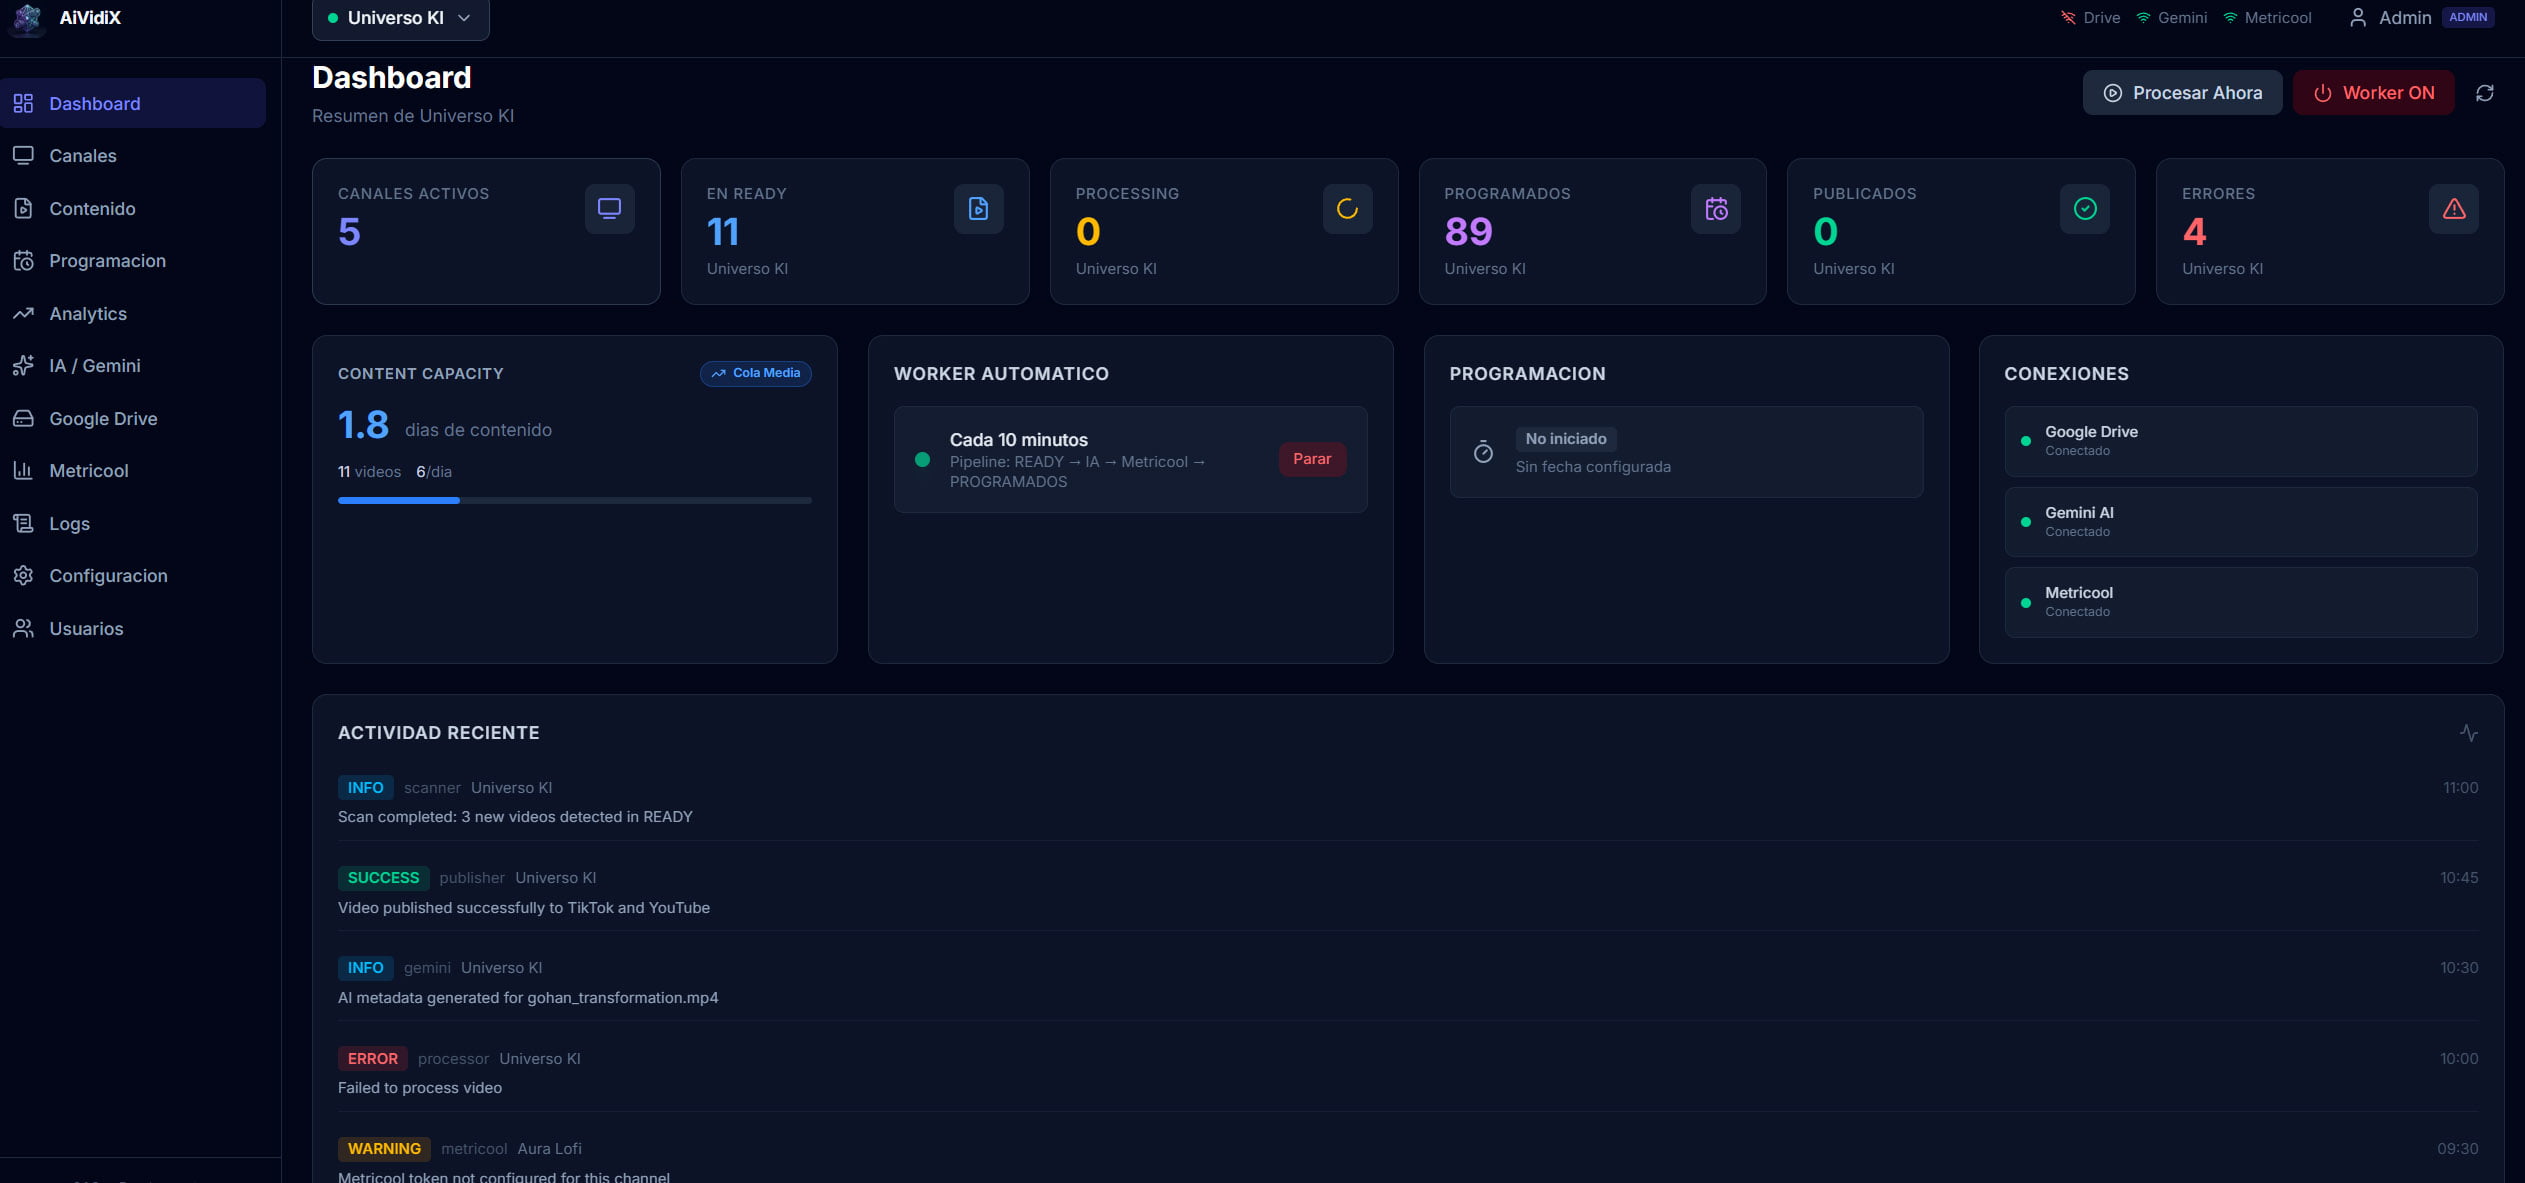Select the Analytics icon in the sidebar
The width and height of the screenshot is (2525, 1183).
pyautogui.click(x=24, y=313)
